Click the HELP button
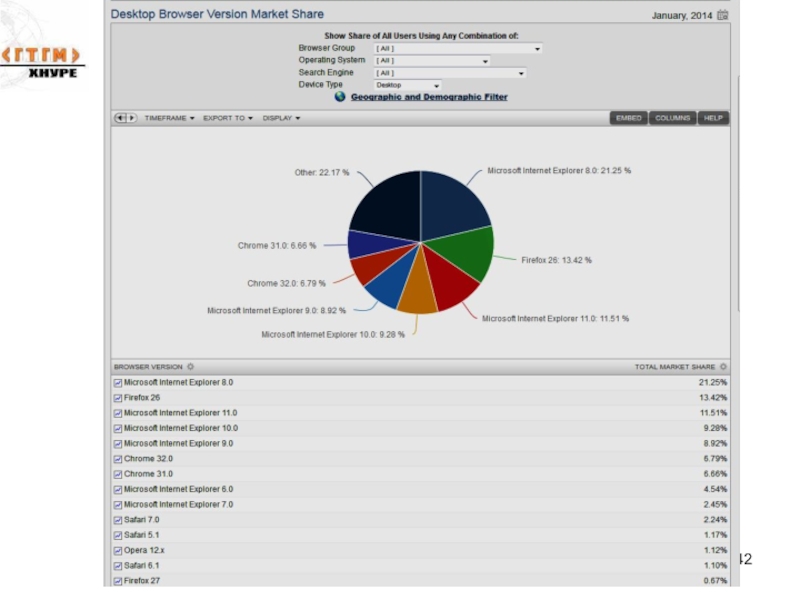The width and height of the screenshot is (800, 600). pyautogui.click(x=713, y=118)
